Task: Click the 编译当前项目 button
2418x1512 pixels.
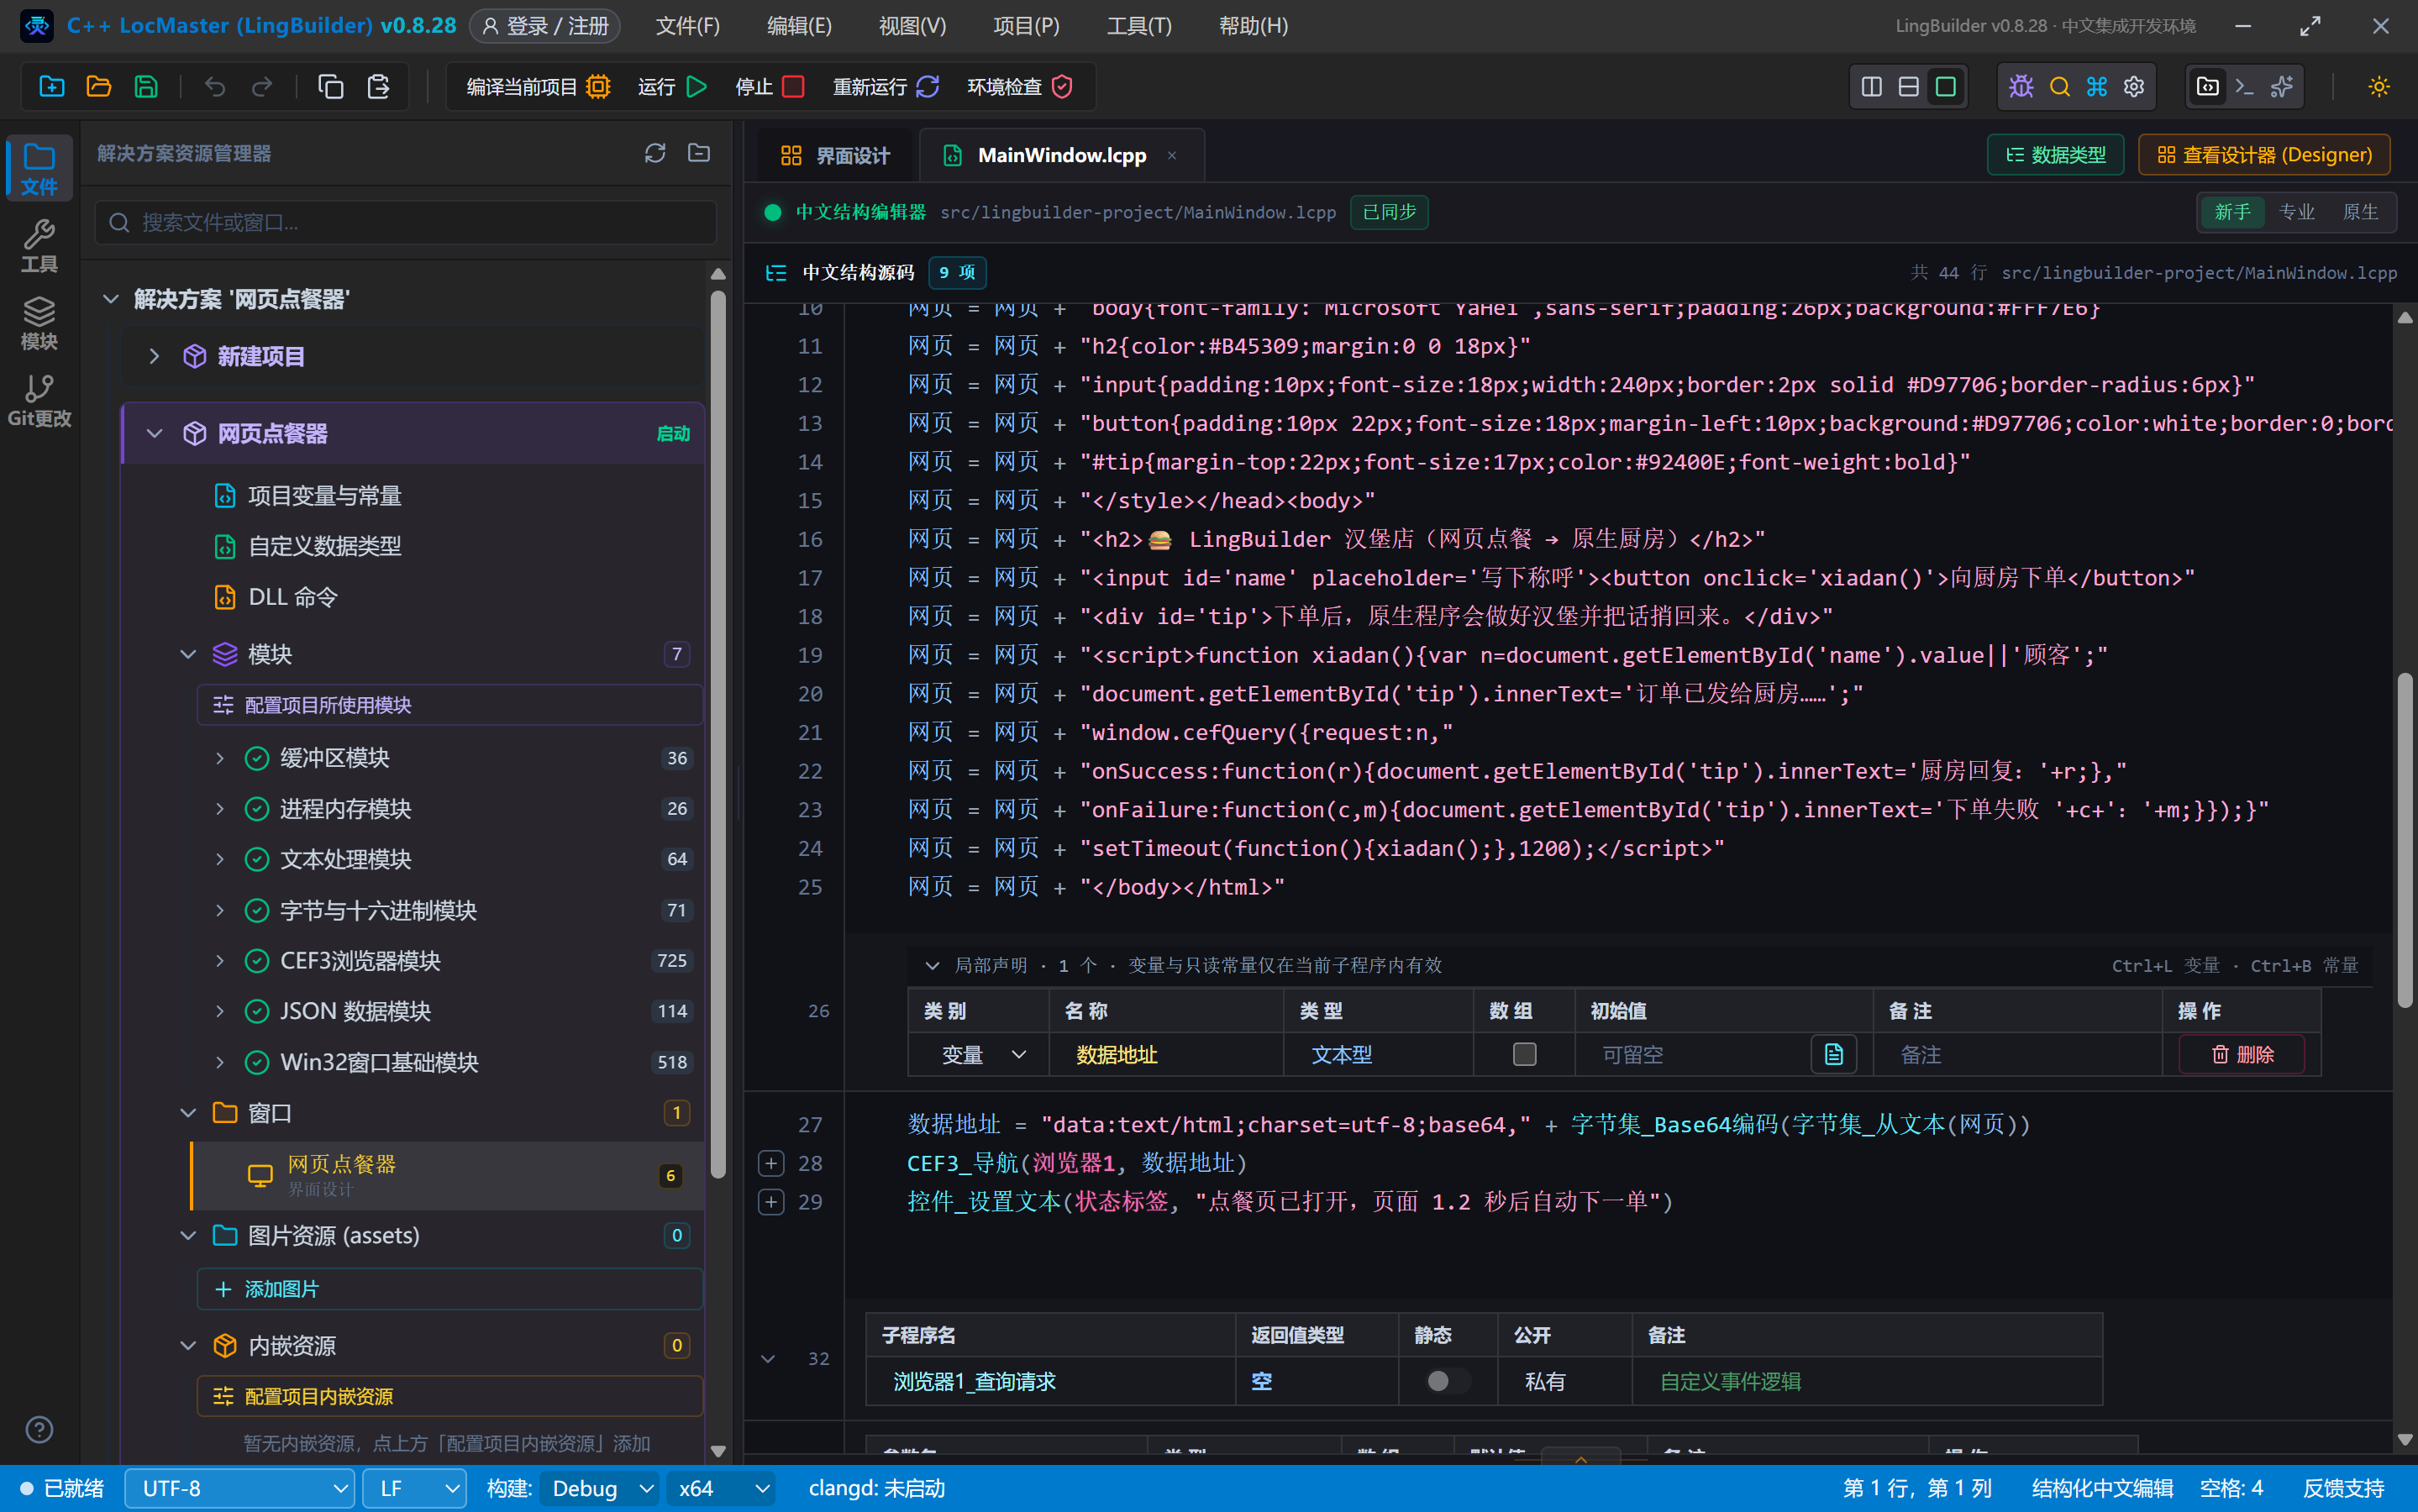Action: tap(538, 87)
